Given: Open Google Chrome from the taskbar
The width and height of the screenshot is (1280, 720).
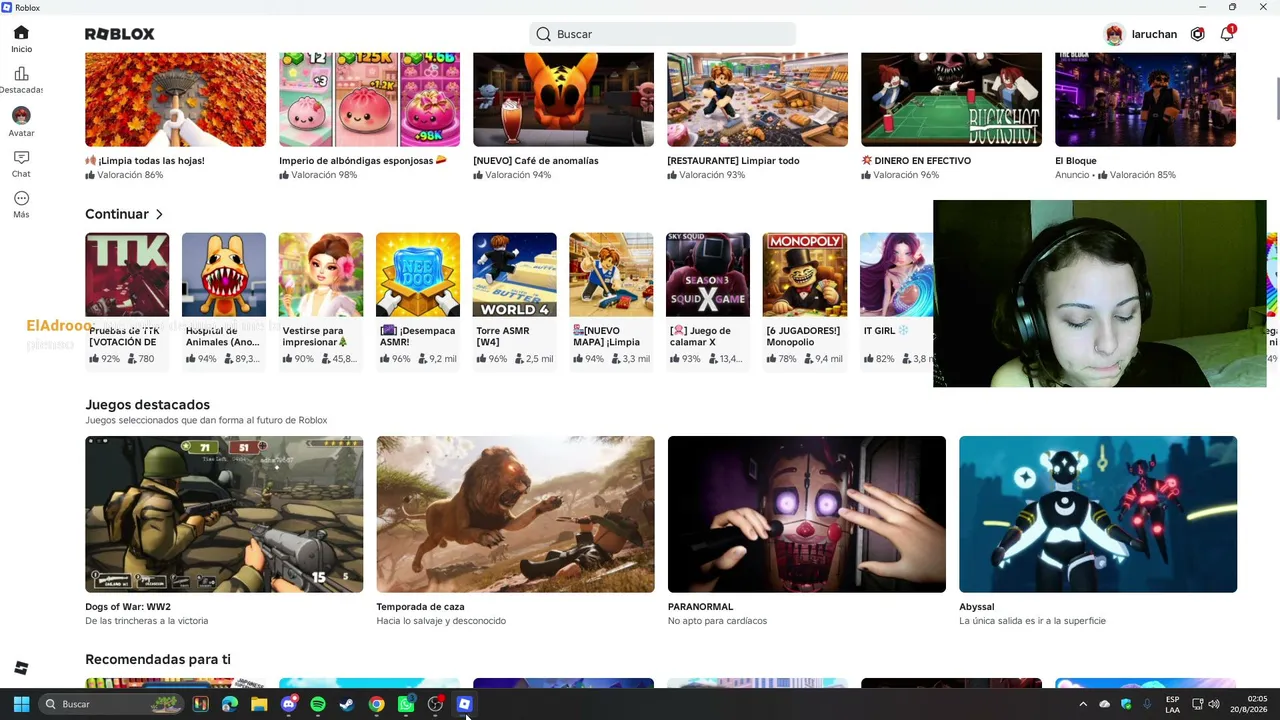Looking at the screenshot, I should [376, 704].
